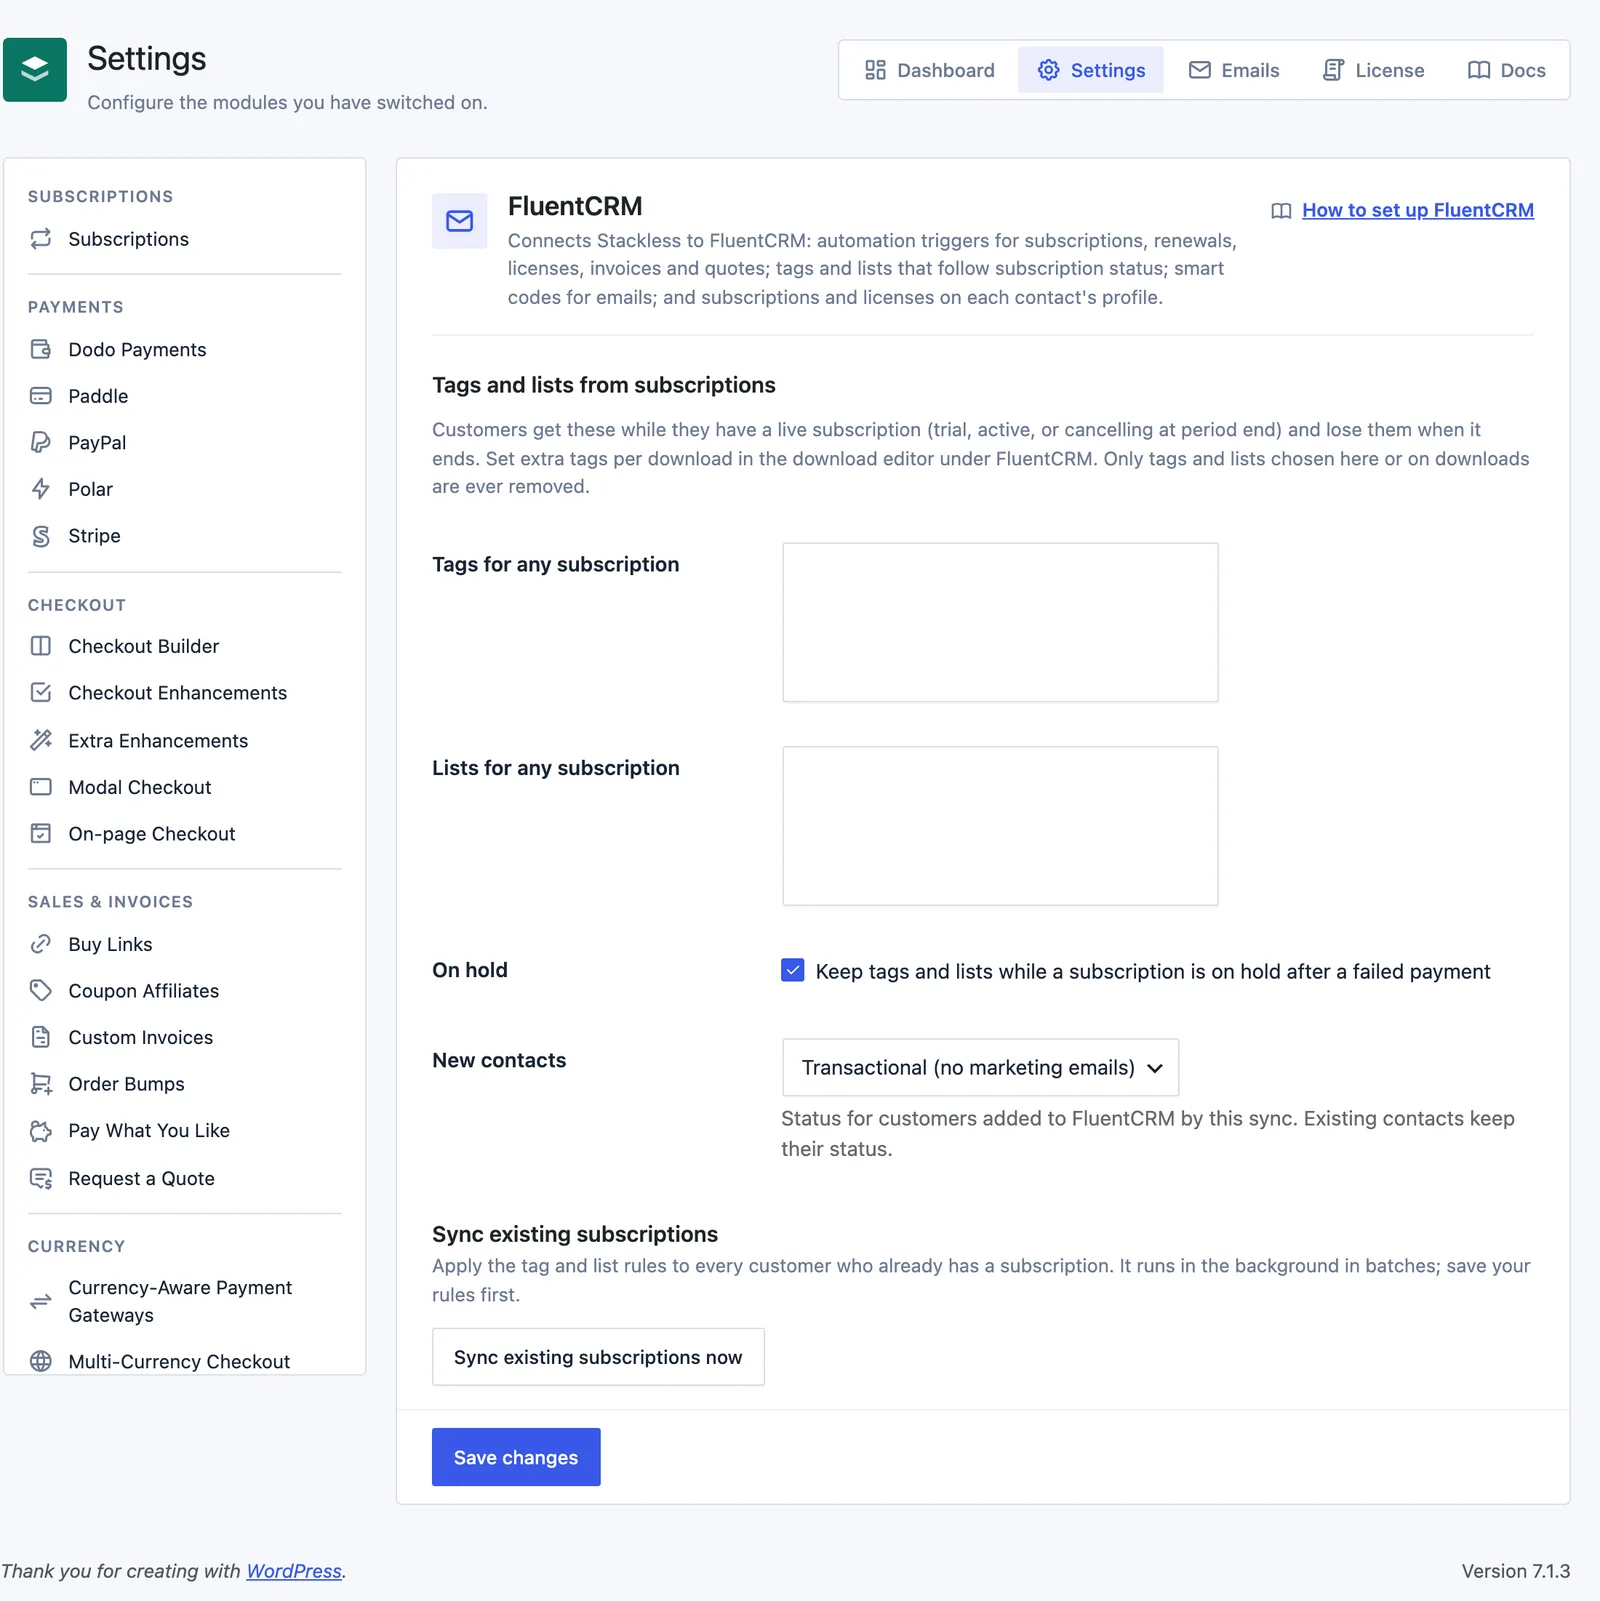Screen dimensions: 1600x1601
Task: Click the Request a Quote icon
Action: 41,1178
